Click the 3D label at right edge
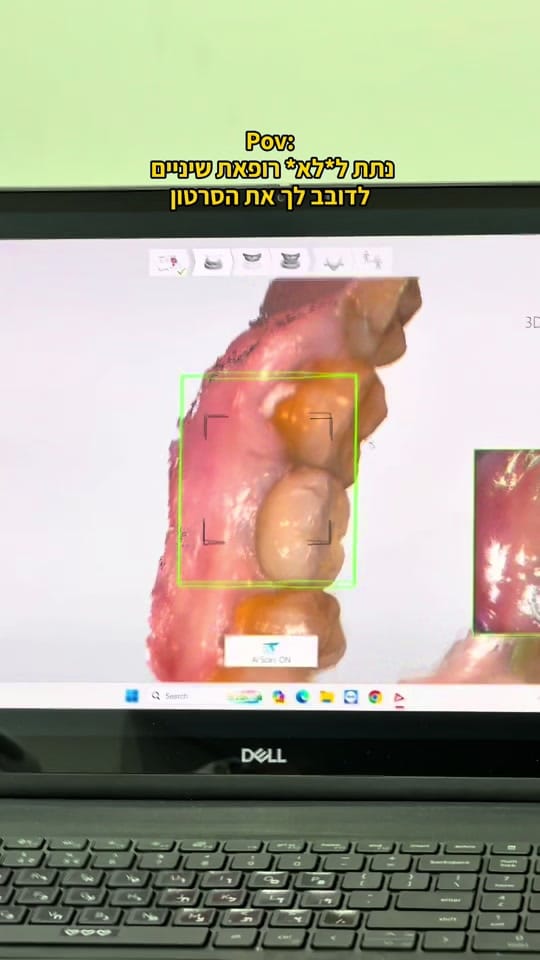The image size is (540, 960). pos(531,323)
